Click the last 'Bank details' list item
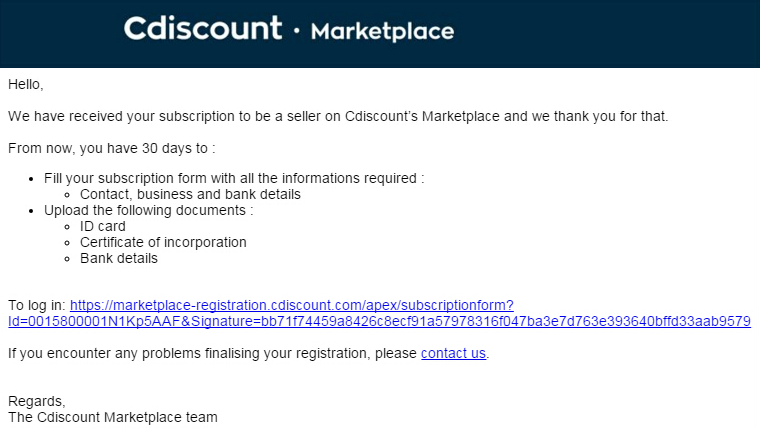Viewport: 760px width, 433px height. point(119,258)
